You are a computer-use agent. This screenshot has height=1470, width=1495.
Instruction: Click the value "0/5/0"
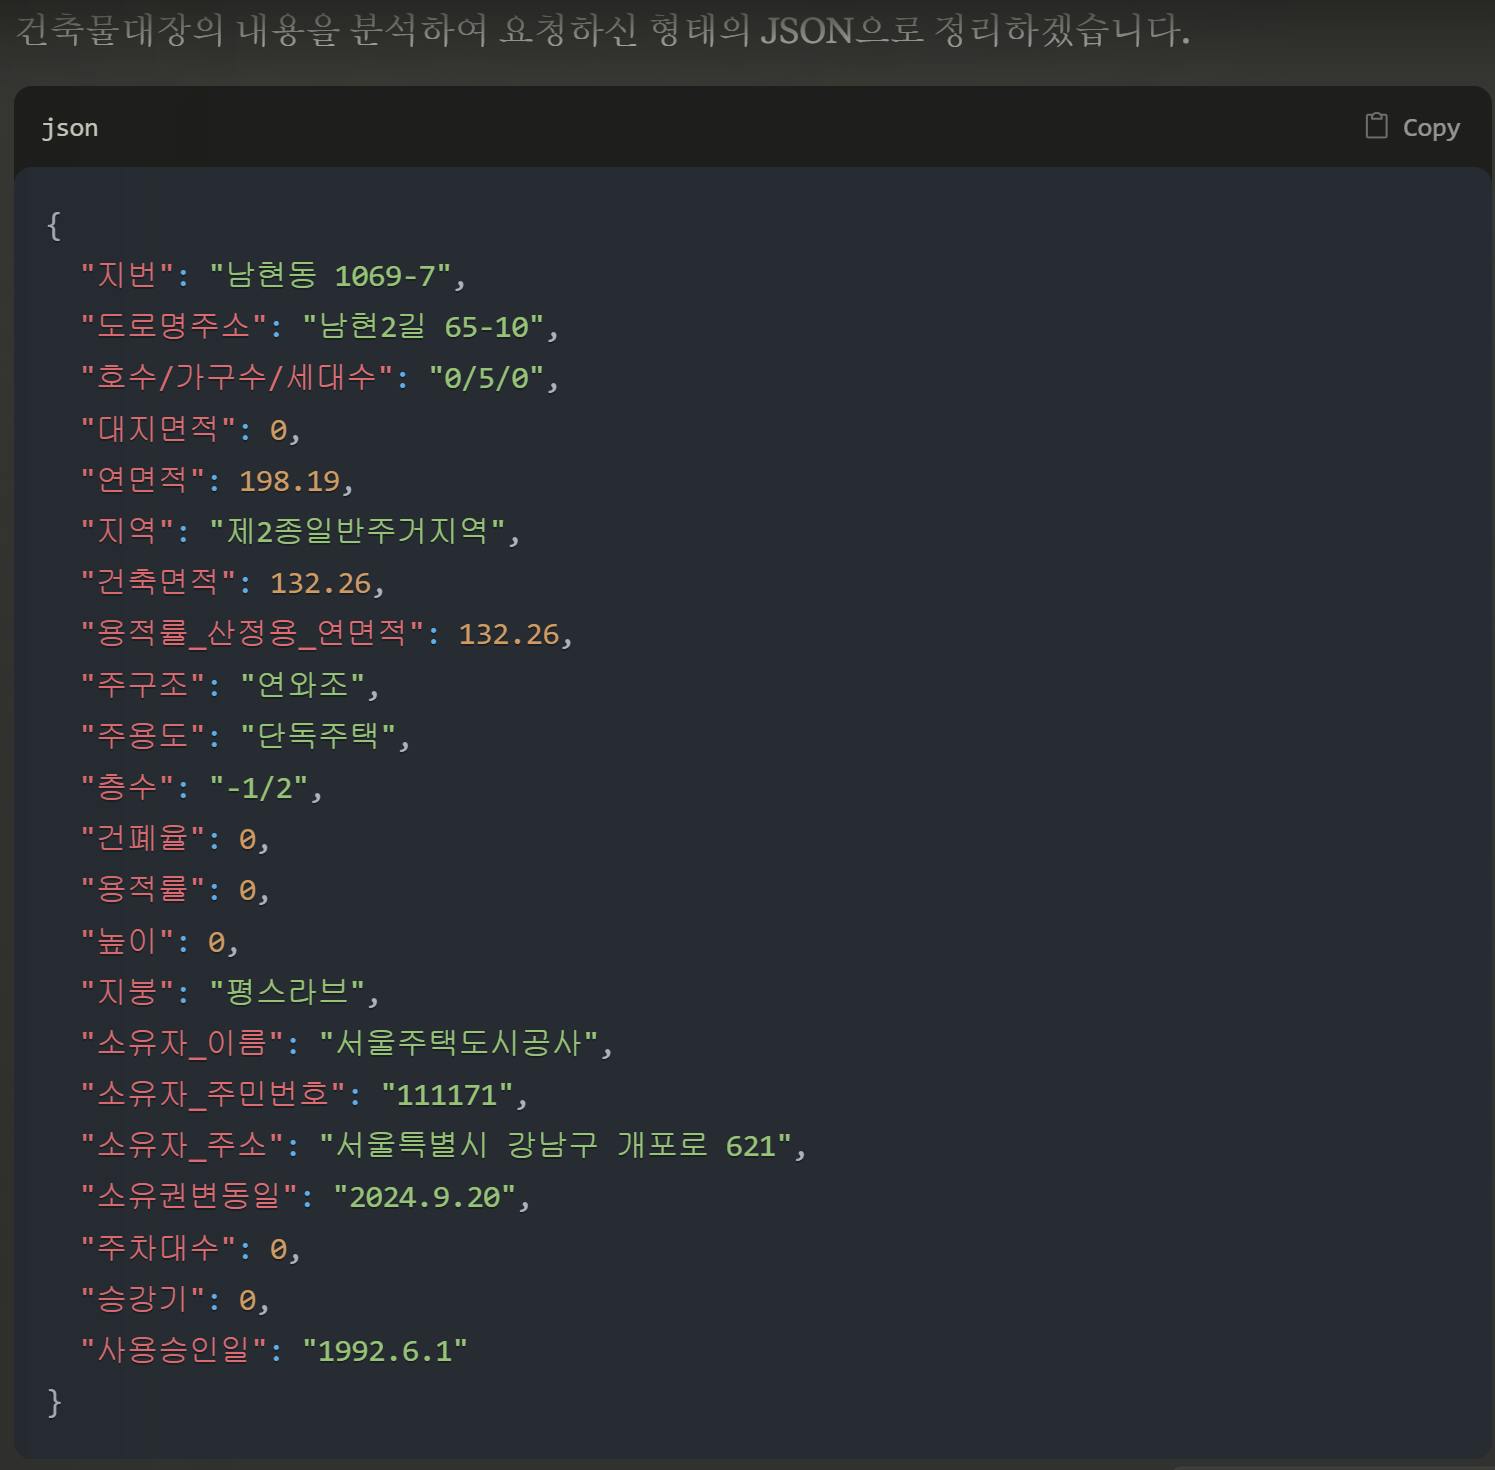[x=486, y=377]
